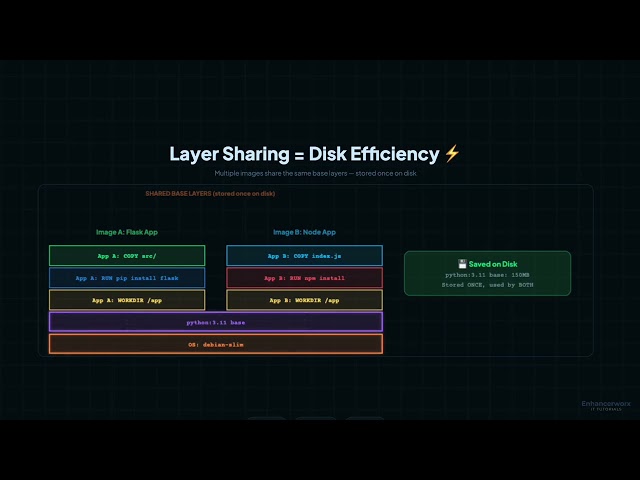640x480 pixels.
Task: Select the 'App B: COPY index.js' layer
Action: tap(304, 256)
